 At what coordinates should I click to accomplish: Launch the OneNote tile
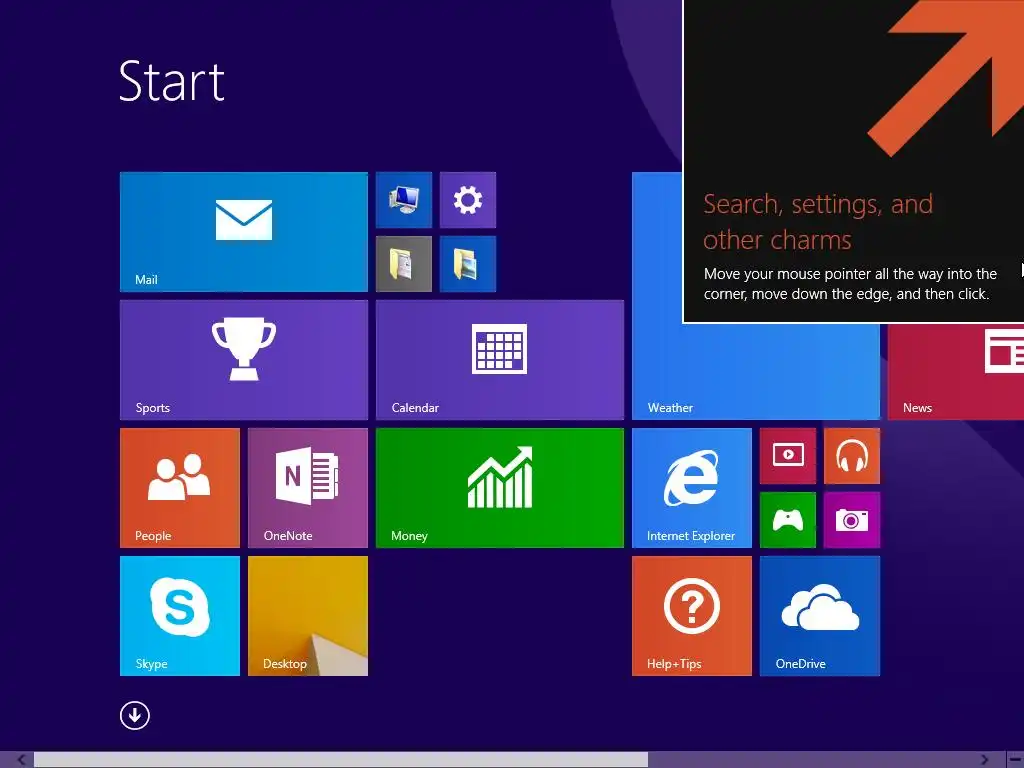(x=308, y=488)
